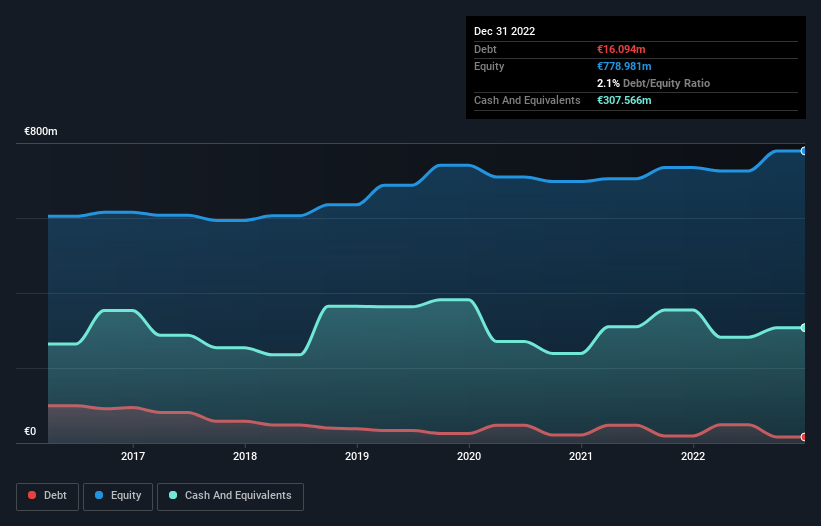821x526 pixels.
Task: Click the 2021 x-axis label
Action: click(581, 456)
